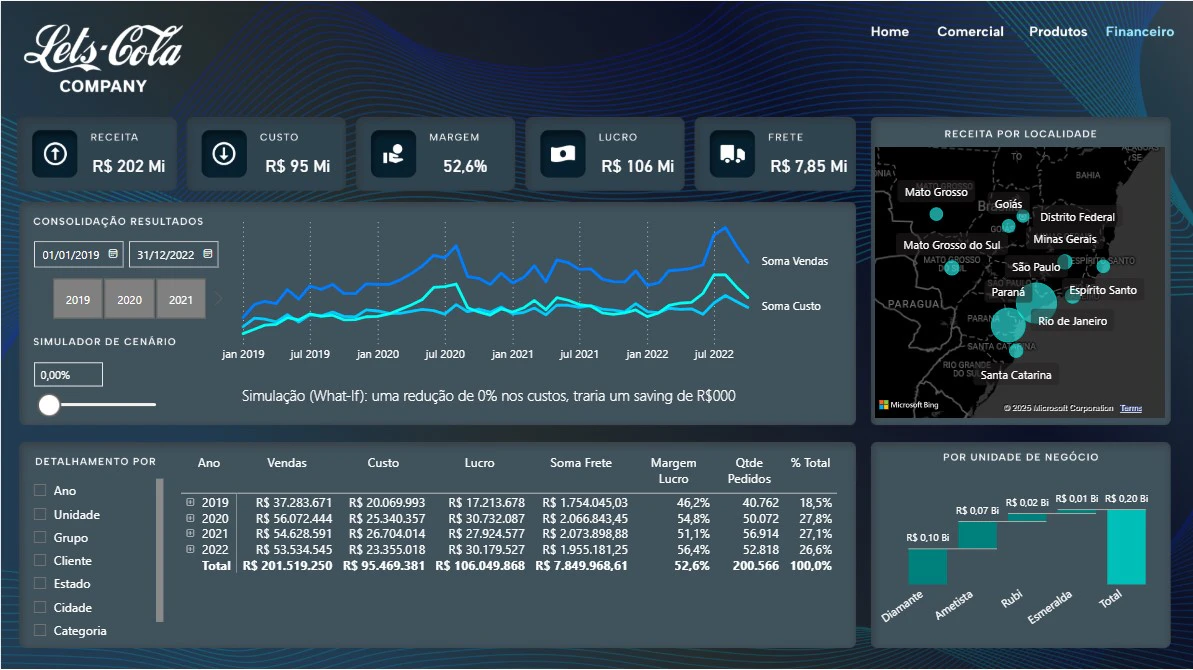Check the Estado checkbox
Image resolution: width=1193 pixels, height=670 pixels.
point(40,583)
